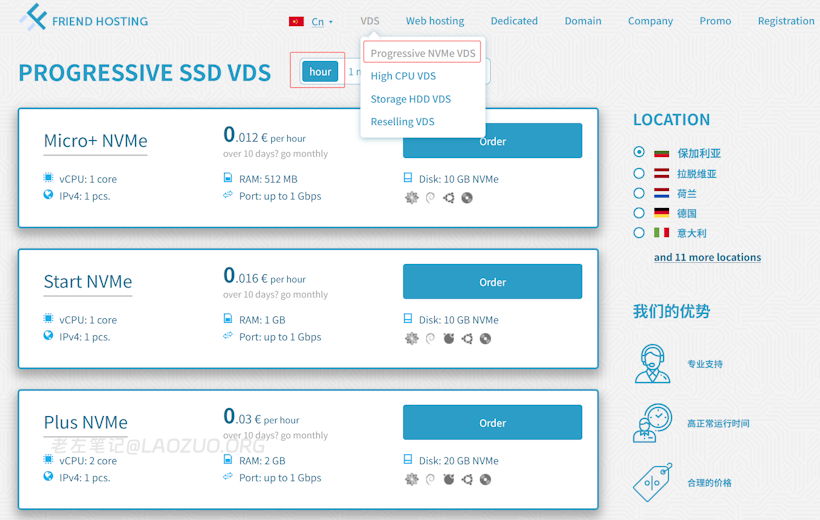Open the Domain menu
This screenshot has width=820, height=520.
(583, 21)
